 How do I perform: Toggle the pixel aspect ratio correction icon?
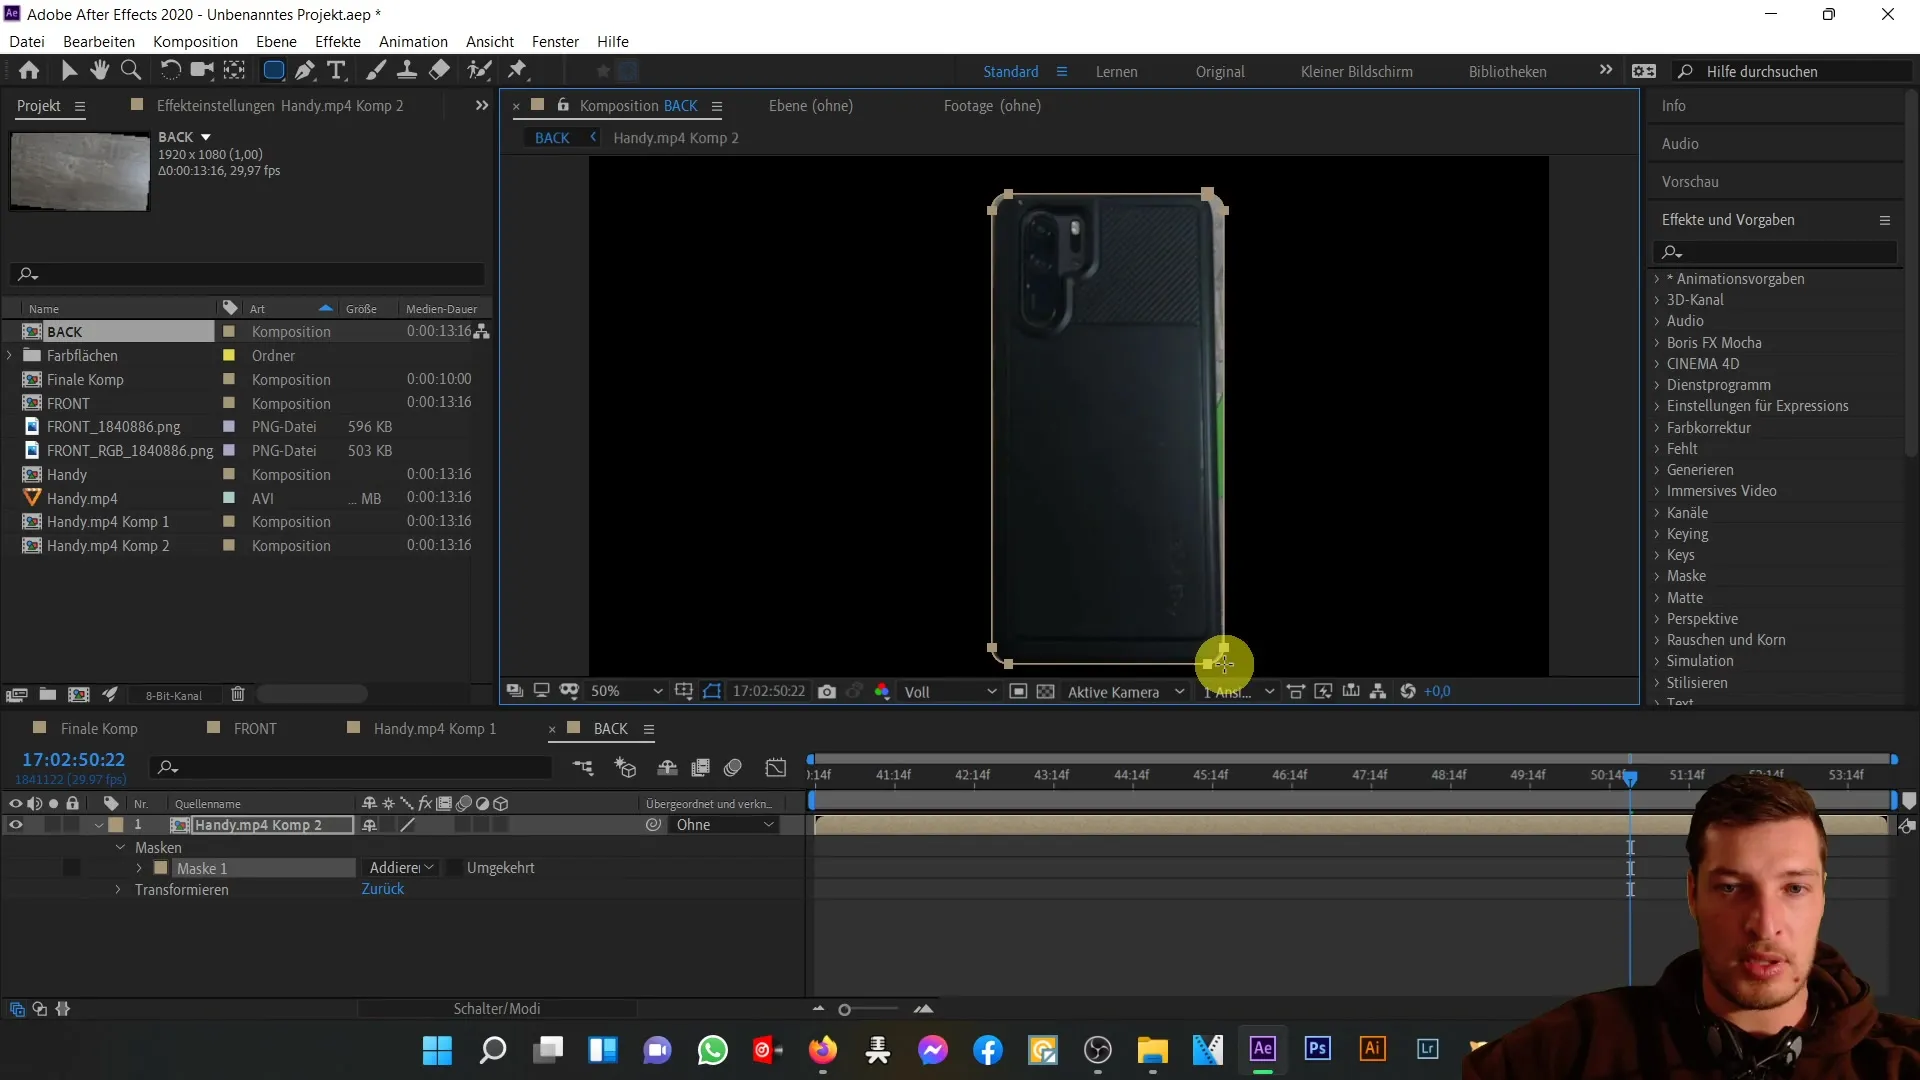click(1295, 691)
